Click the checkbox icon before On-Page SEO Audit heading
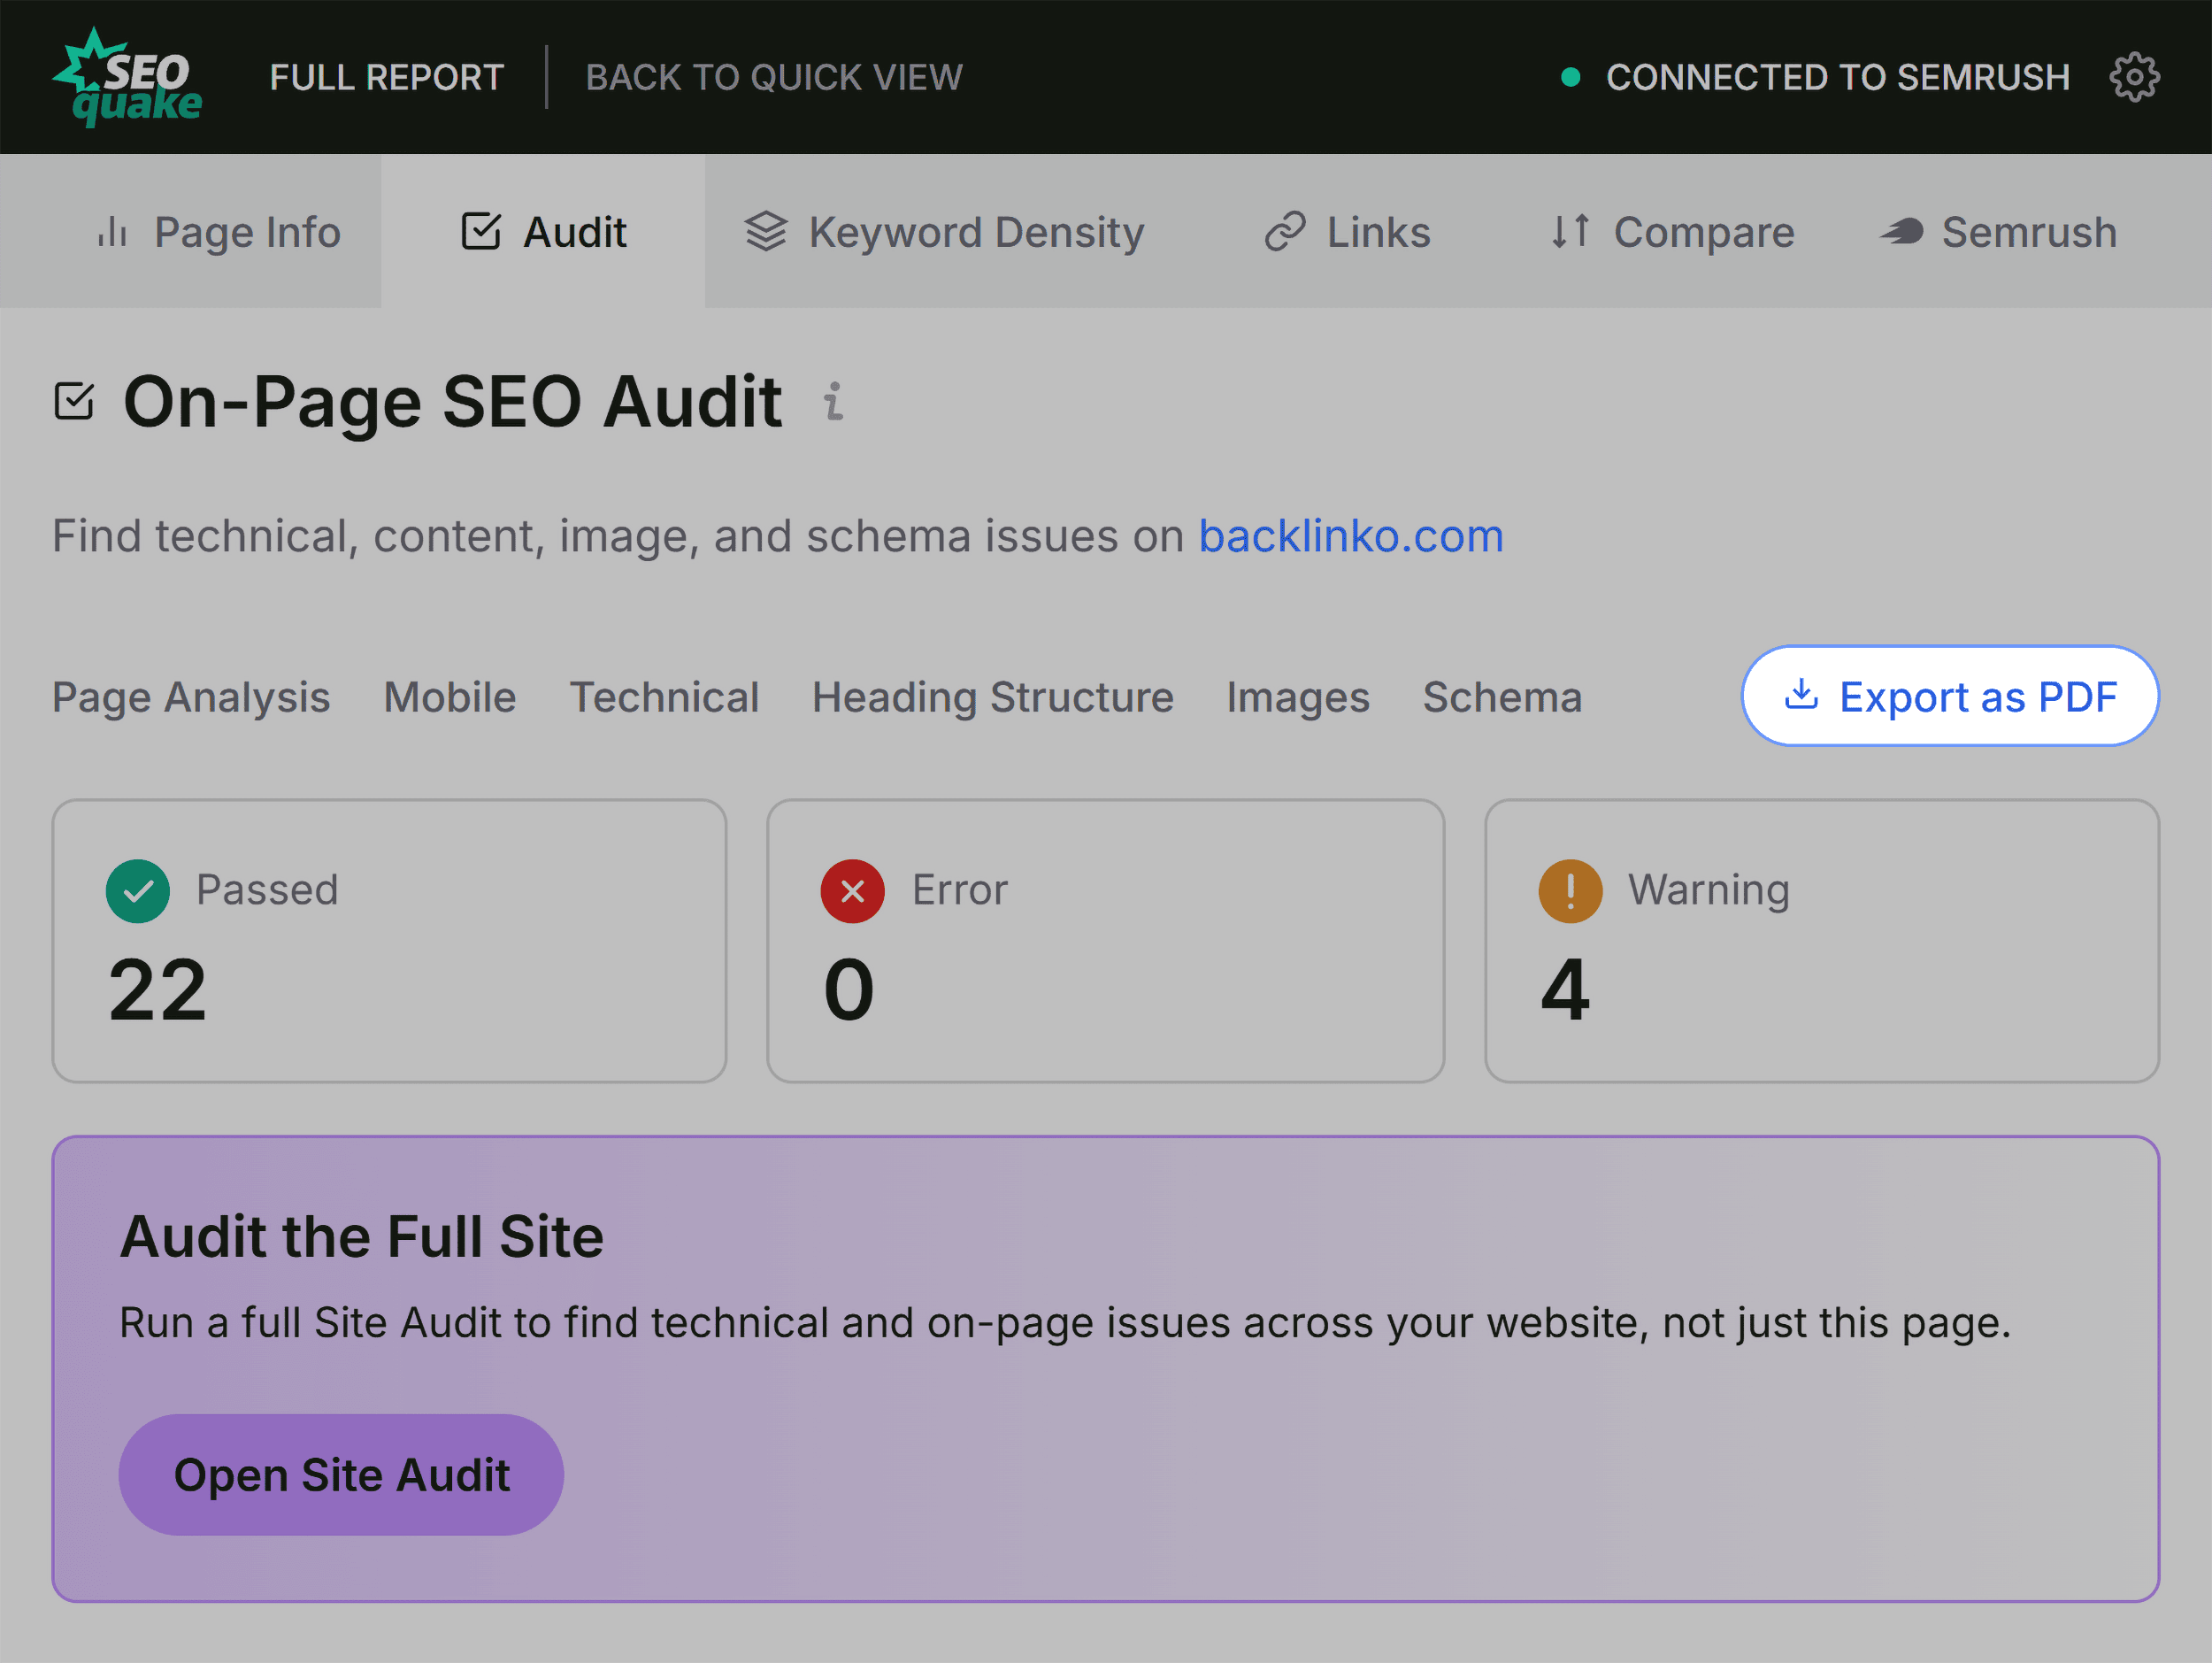The height and width of the screenshot is (1663, 2212). pyautogui.click(x=74, y=401)
